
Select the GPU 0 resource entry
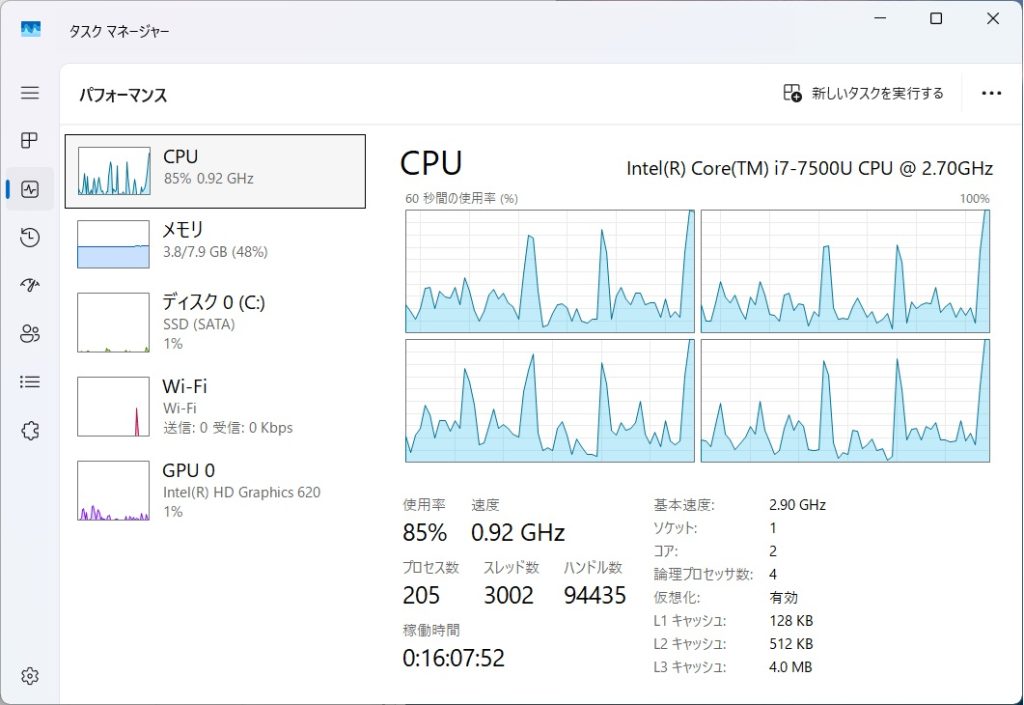point(215,490)
